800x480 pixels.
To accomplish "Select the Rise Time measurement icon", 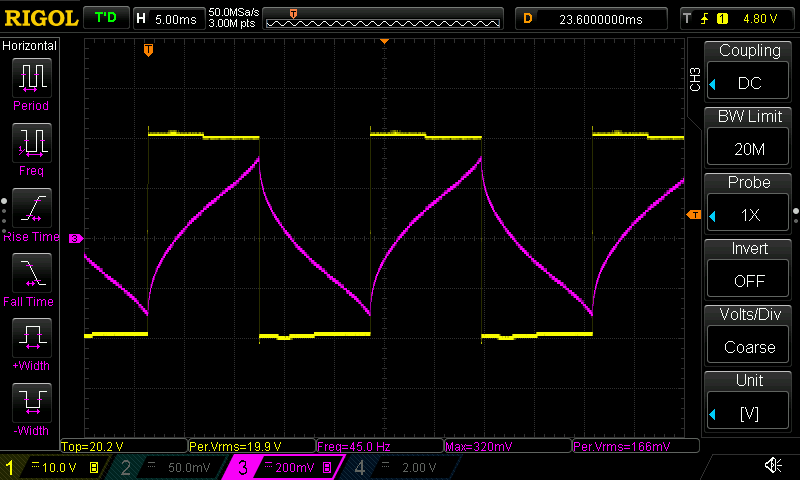I will pos(32,208).
